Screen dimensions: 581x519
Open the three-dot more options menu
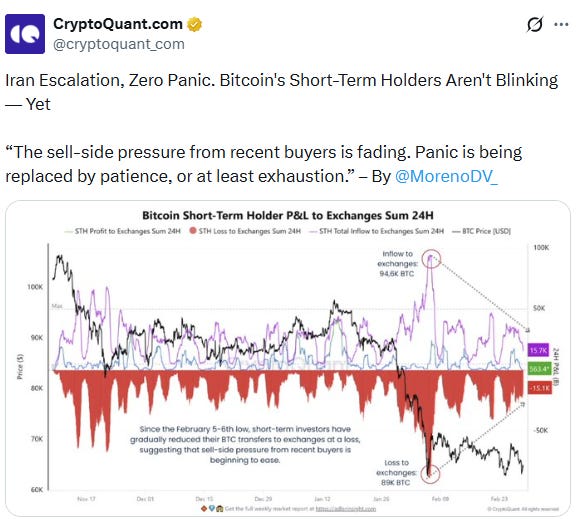tap(561, 24)
